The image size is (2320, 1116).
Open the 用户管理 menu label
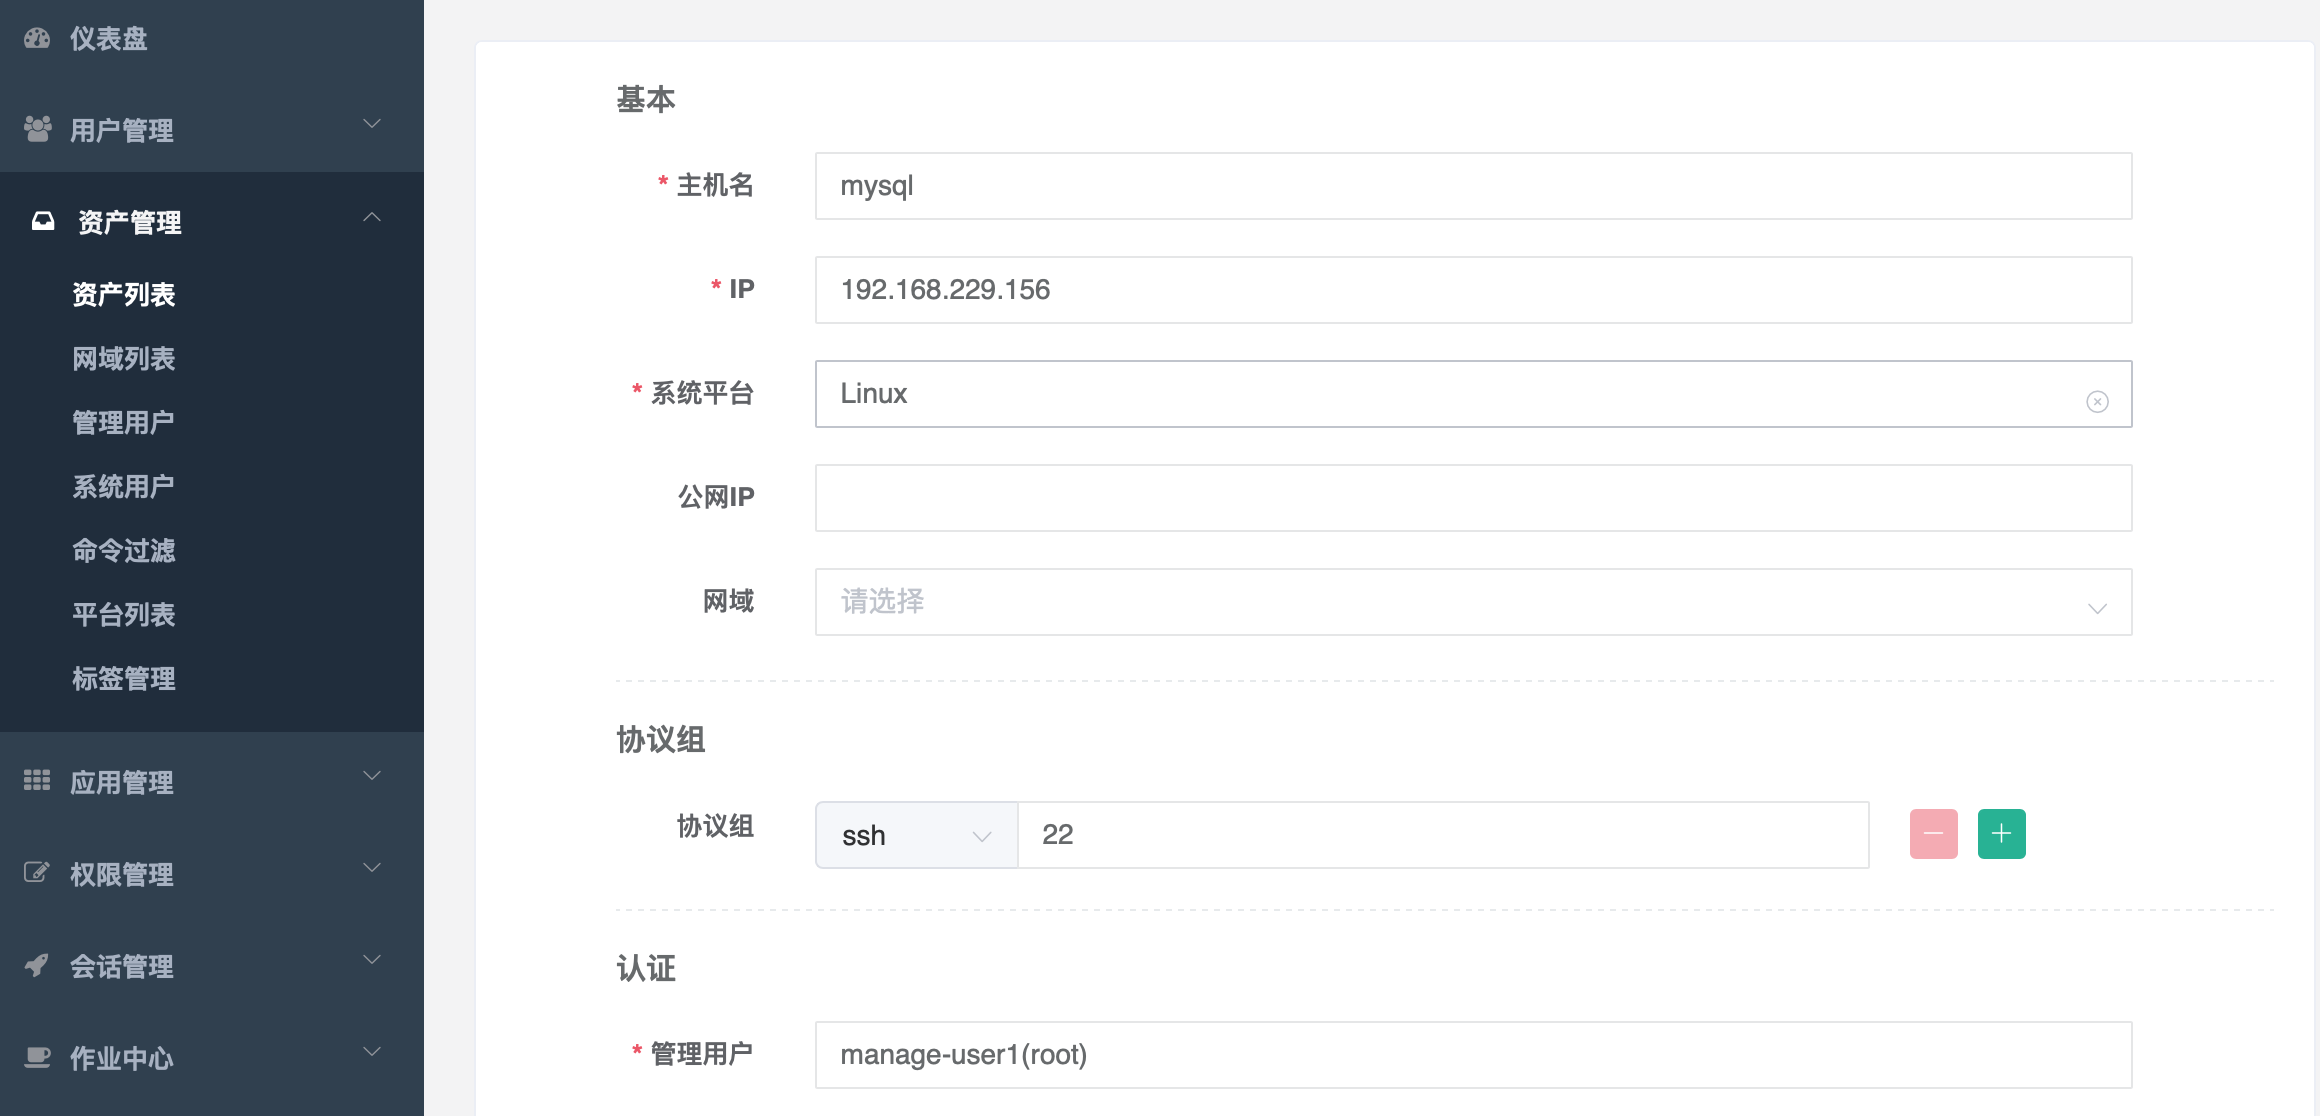[x=121, y=131]
